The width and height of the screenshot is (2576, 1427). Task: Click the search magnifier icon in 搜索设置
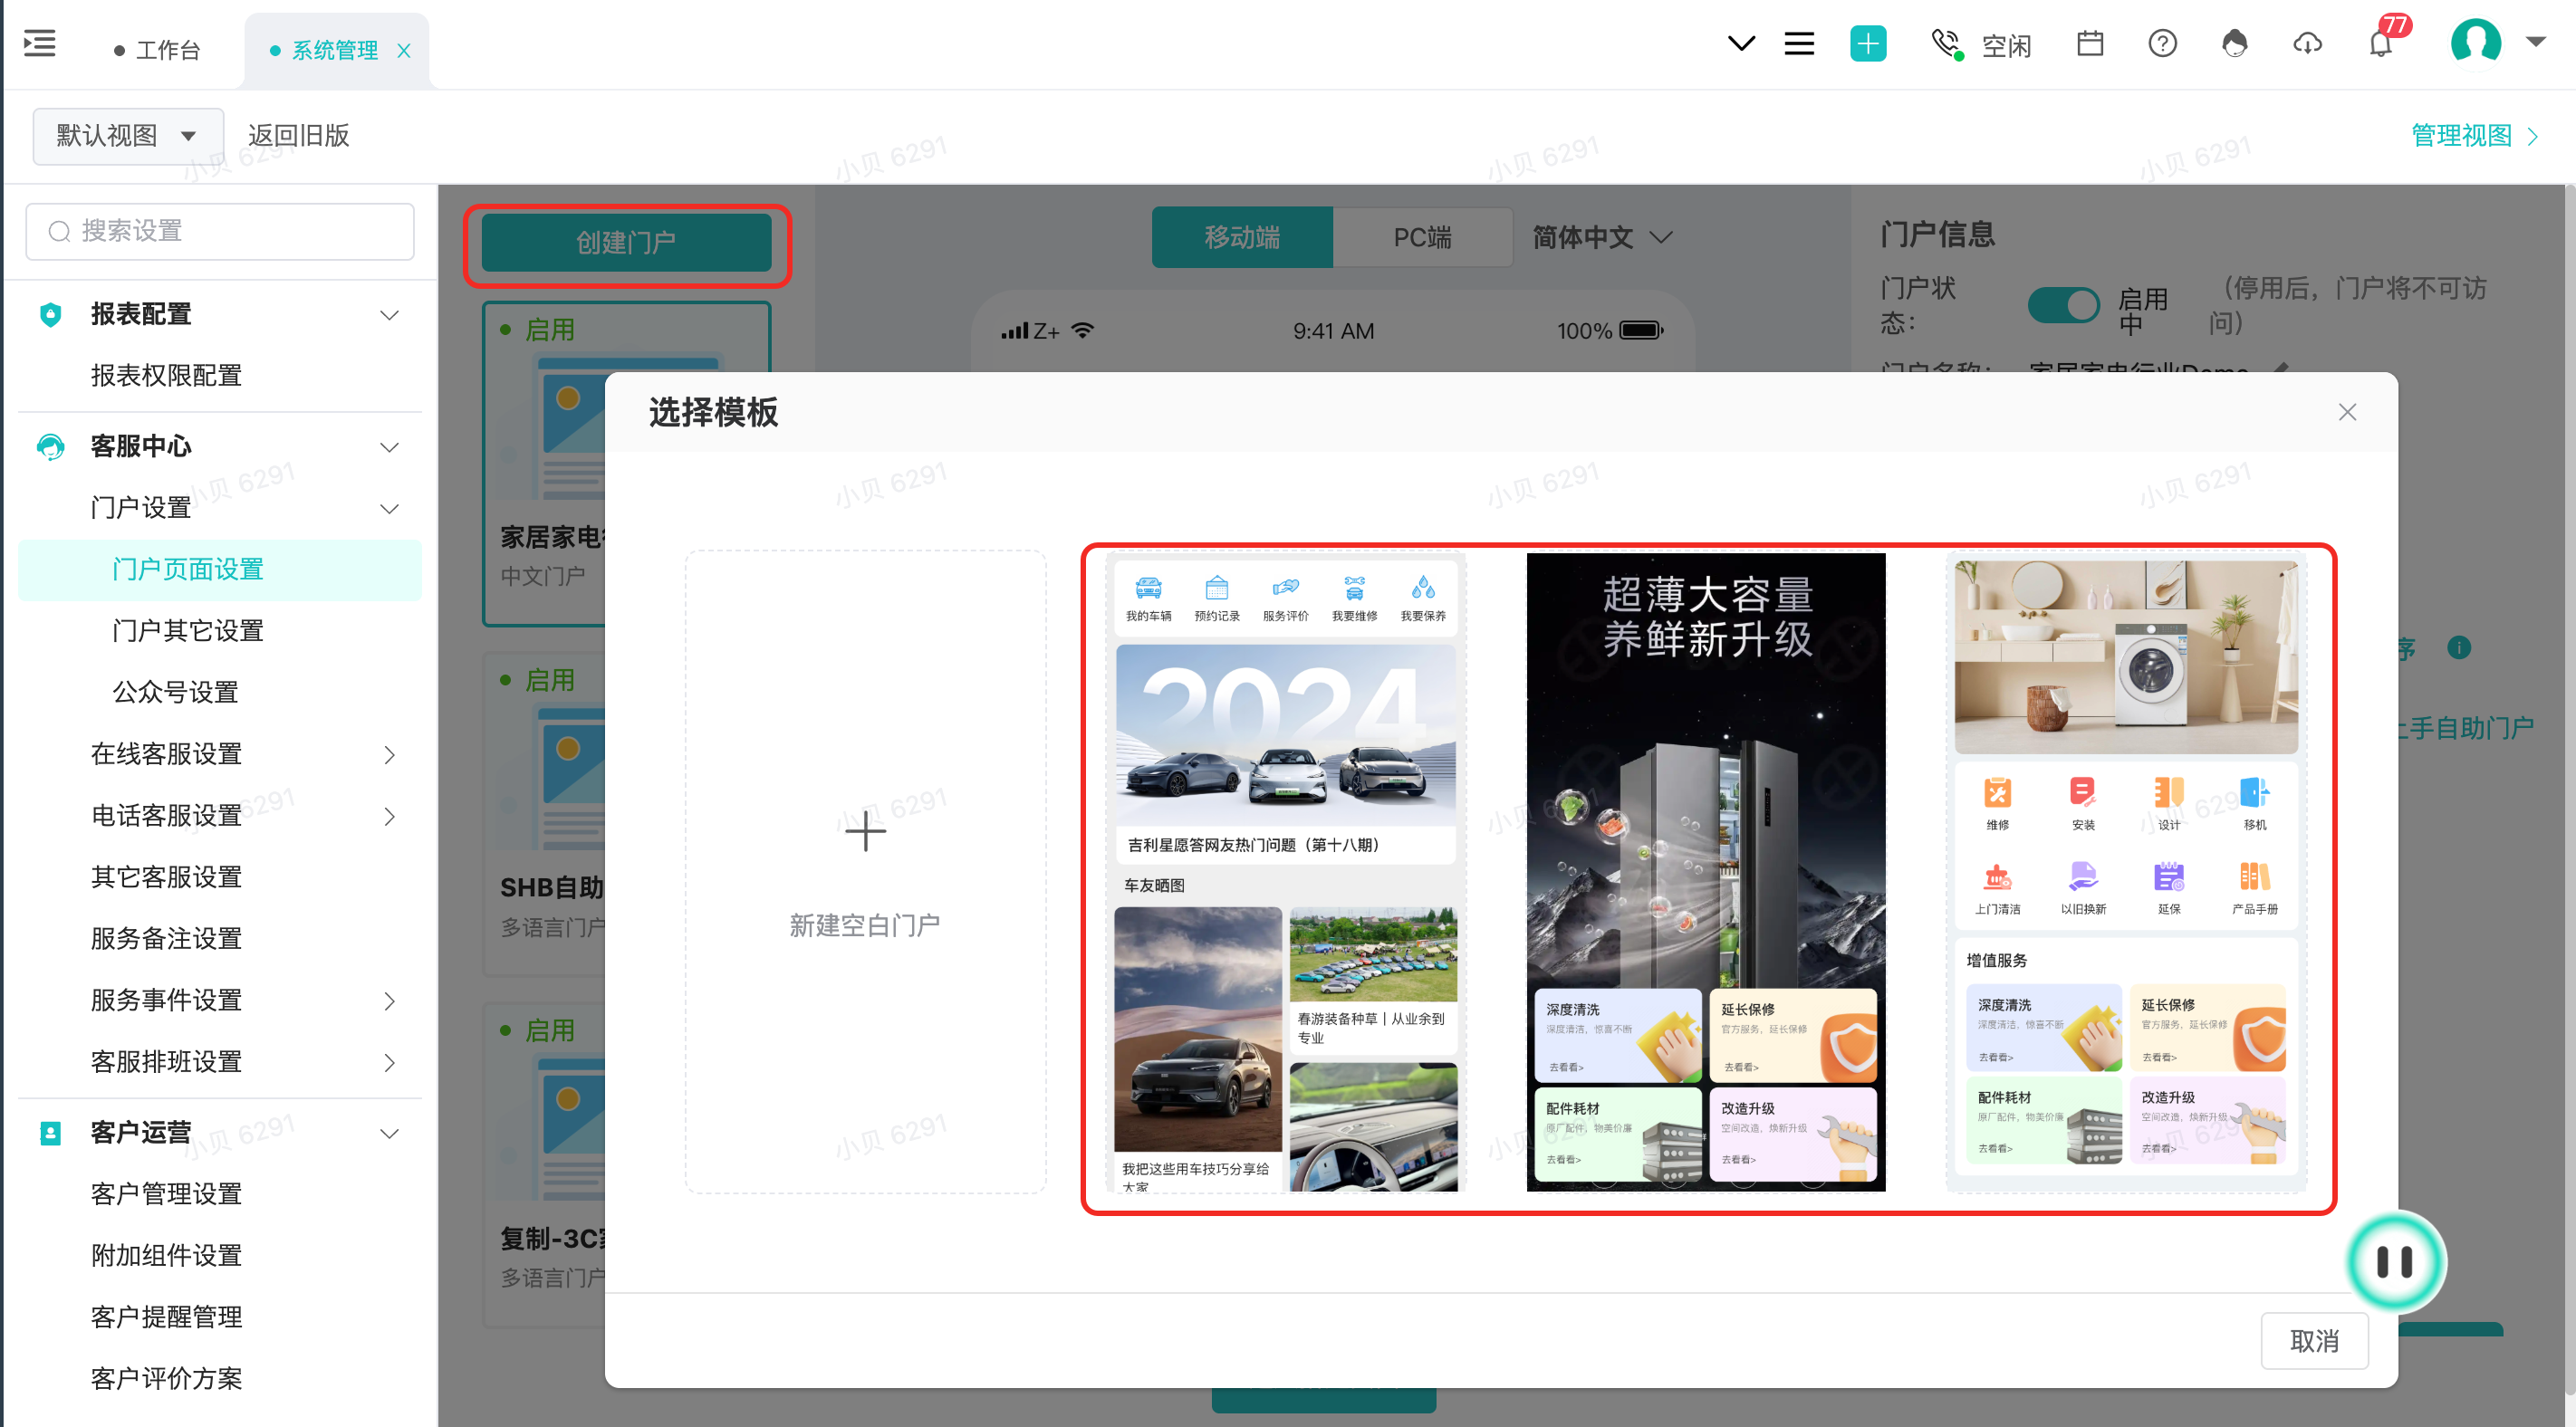[60, 232]
